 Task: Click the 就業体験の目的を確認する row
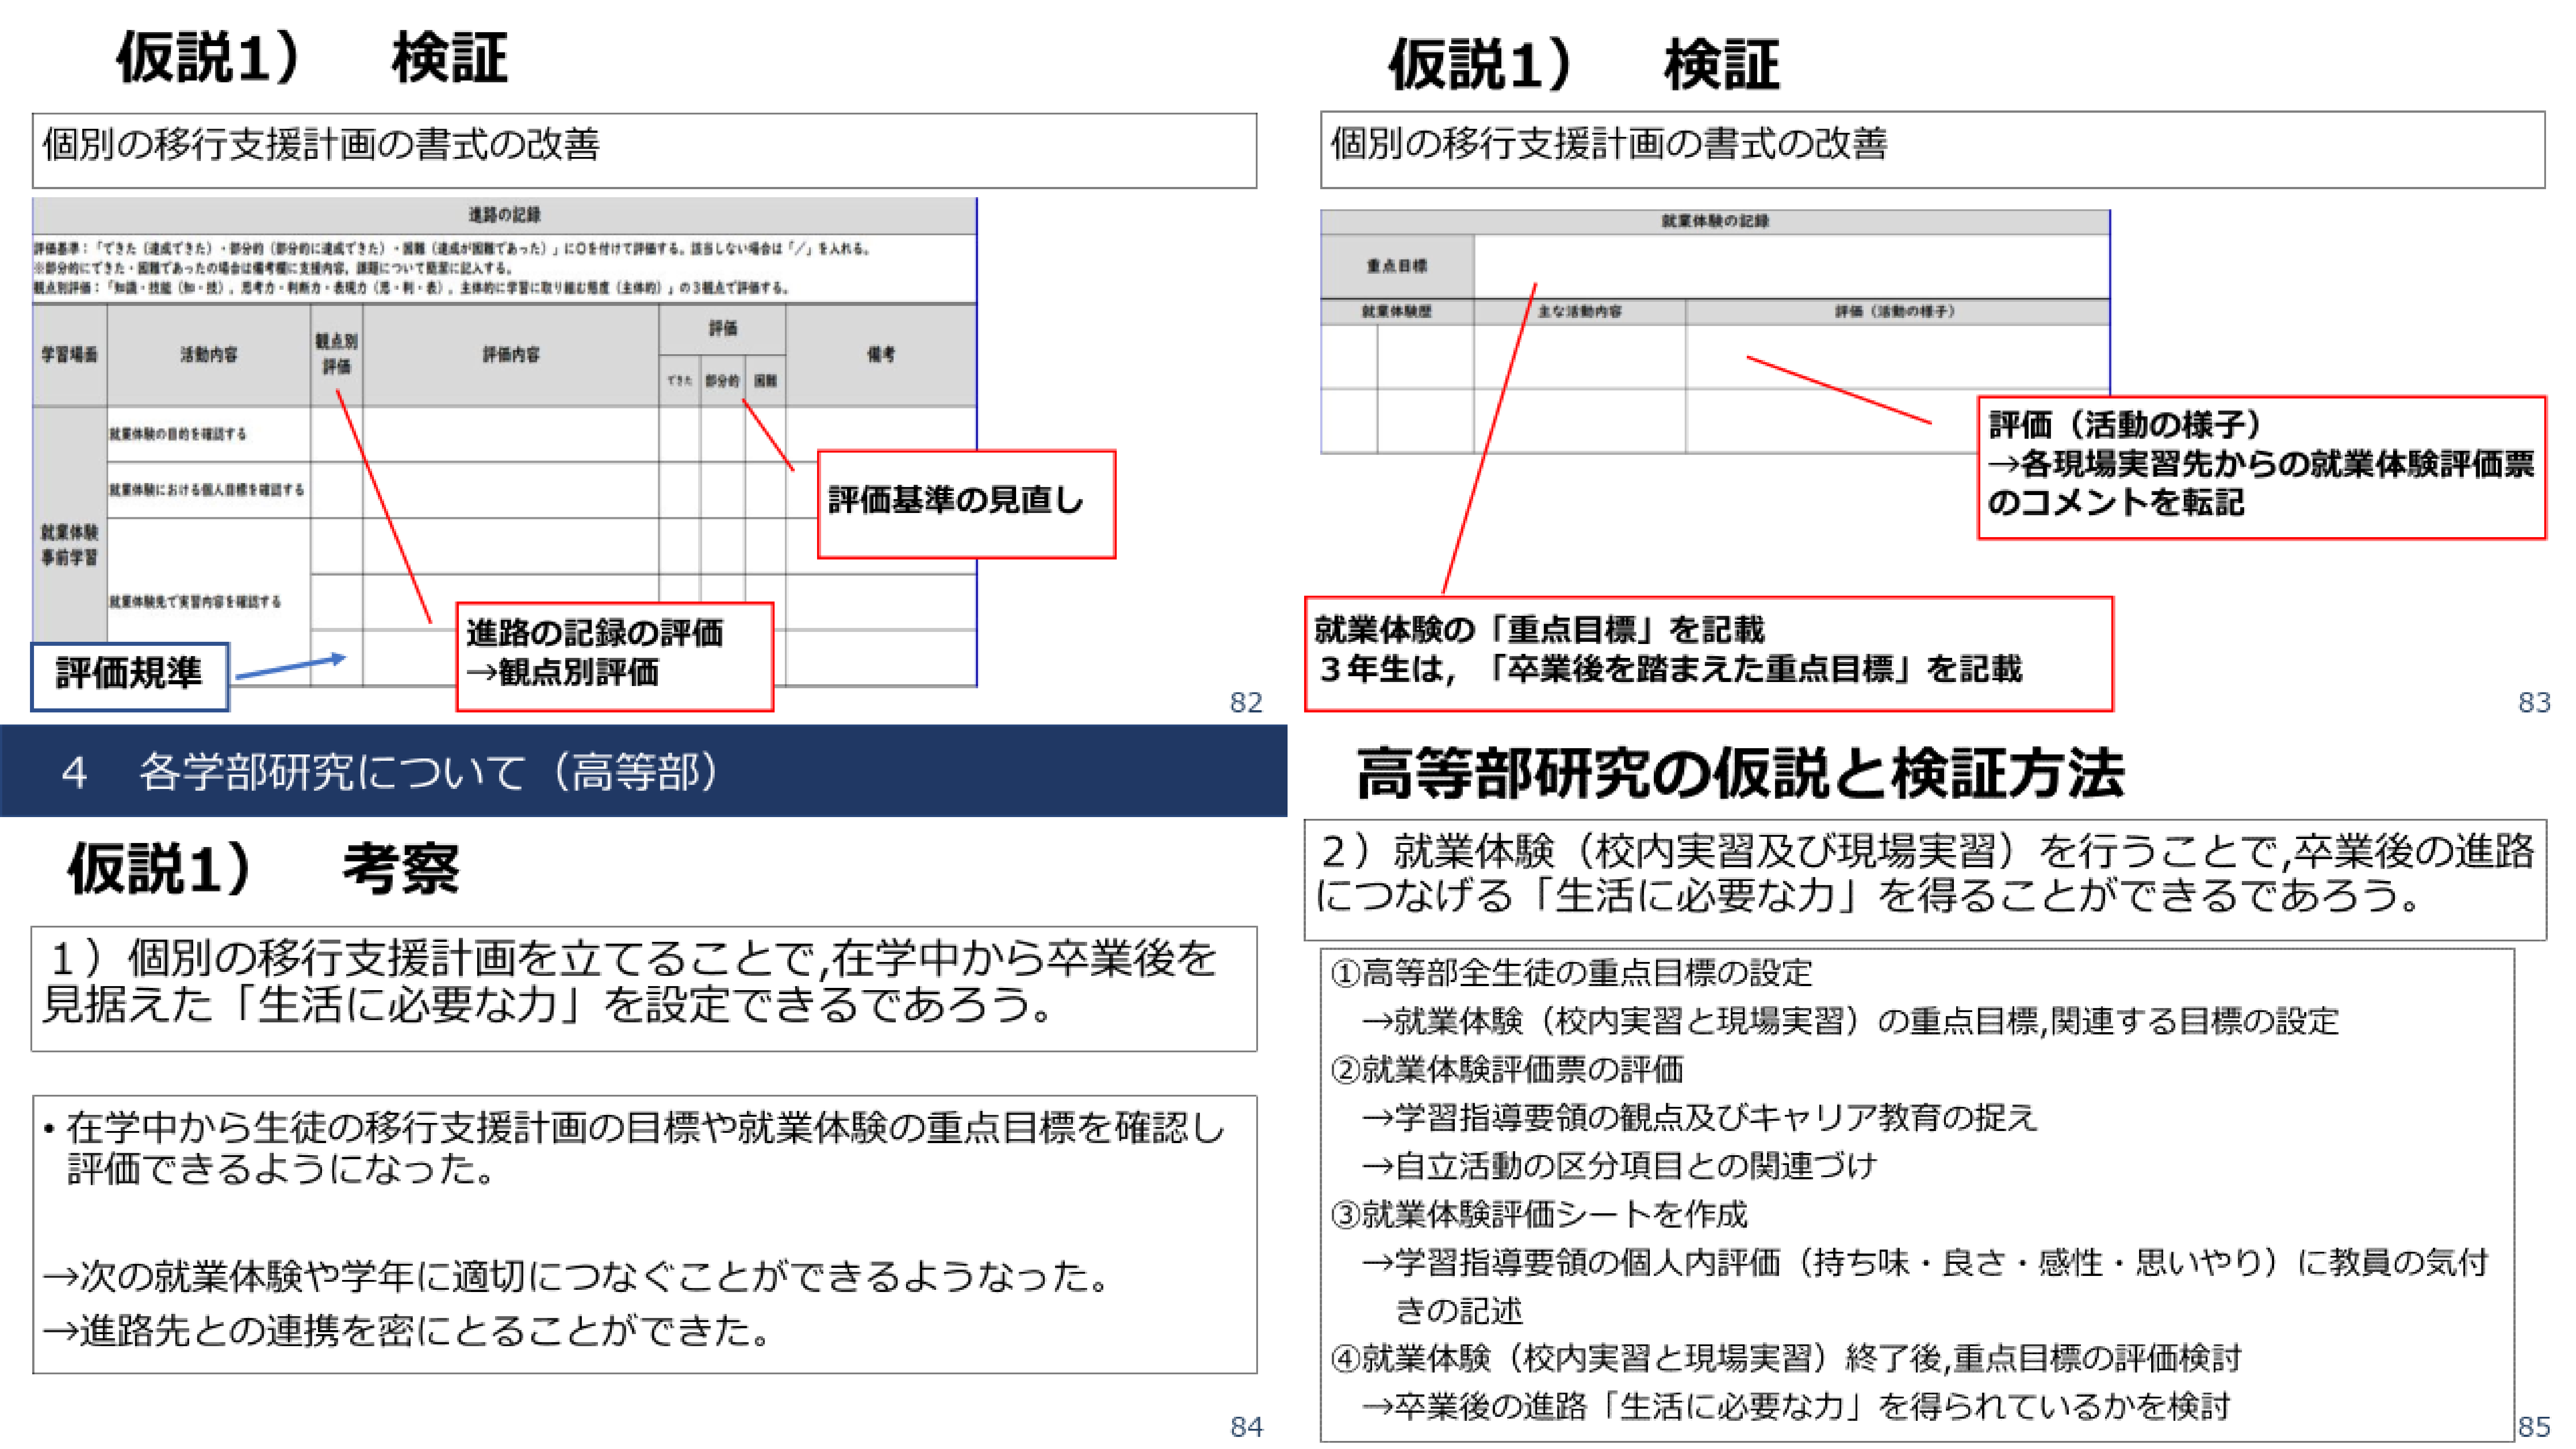[x=208, y=434]
